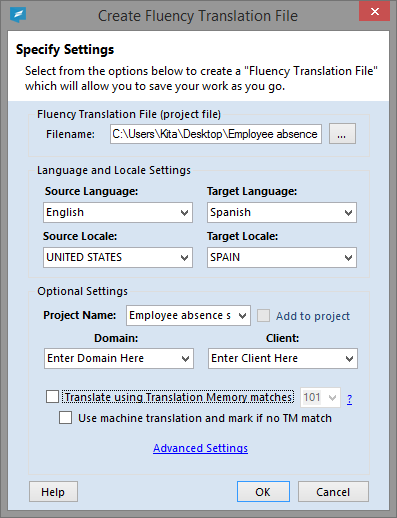Click the Cancel button
Screen dimensions: 397x518
[333, 492]
